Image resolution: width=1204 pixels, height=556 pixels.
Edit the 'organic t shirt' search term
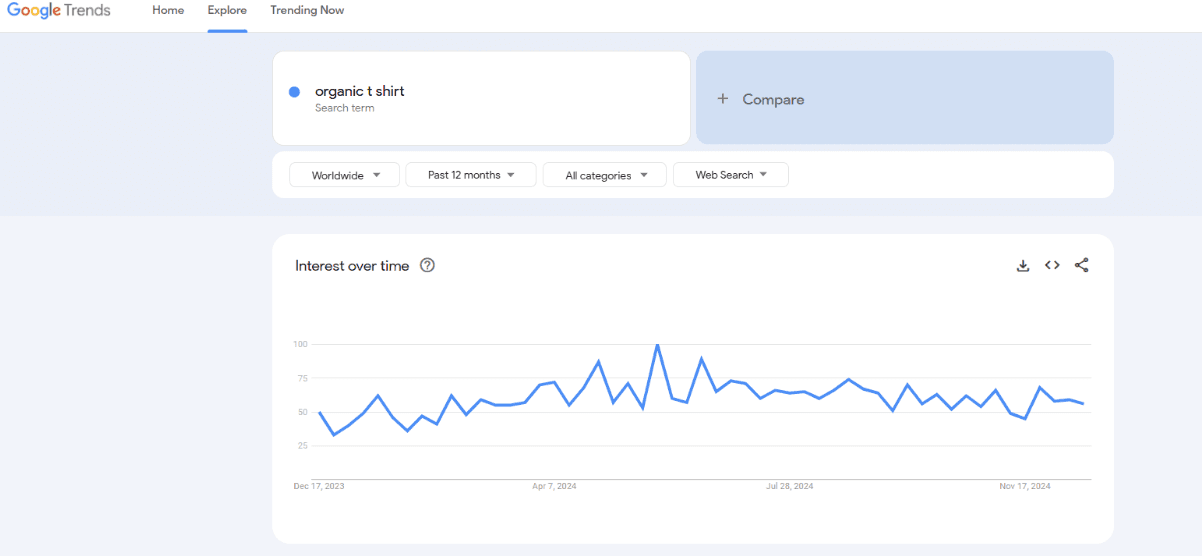point(360,91)
